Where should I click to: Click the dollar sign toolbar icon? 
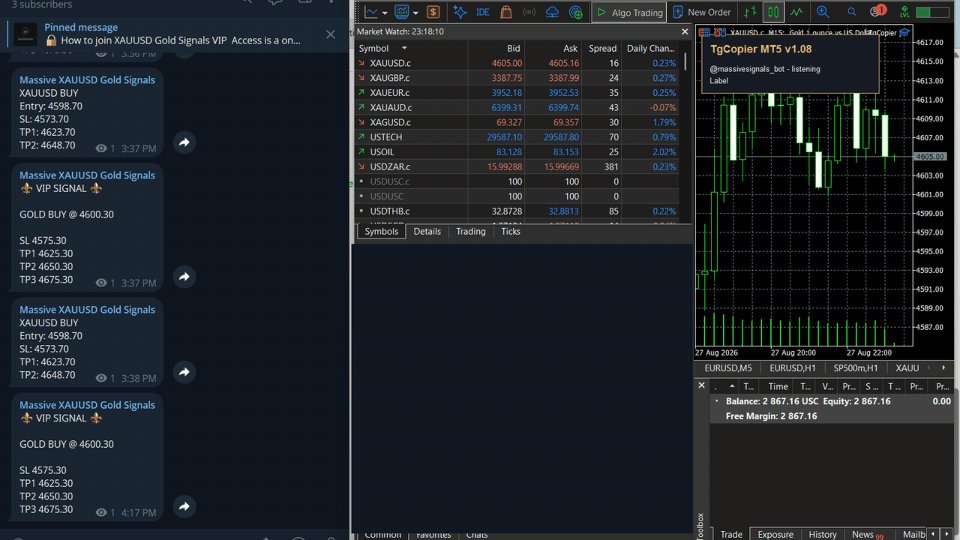click(433, 12)
